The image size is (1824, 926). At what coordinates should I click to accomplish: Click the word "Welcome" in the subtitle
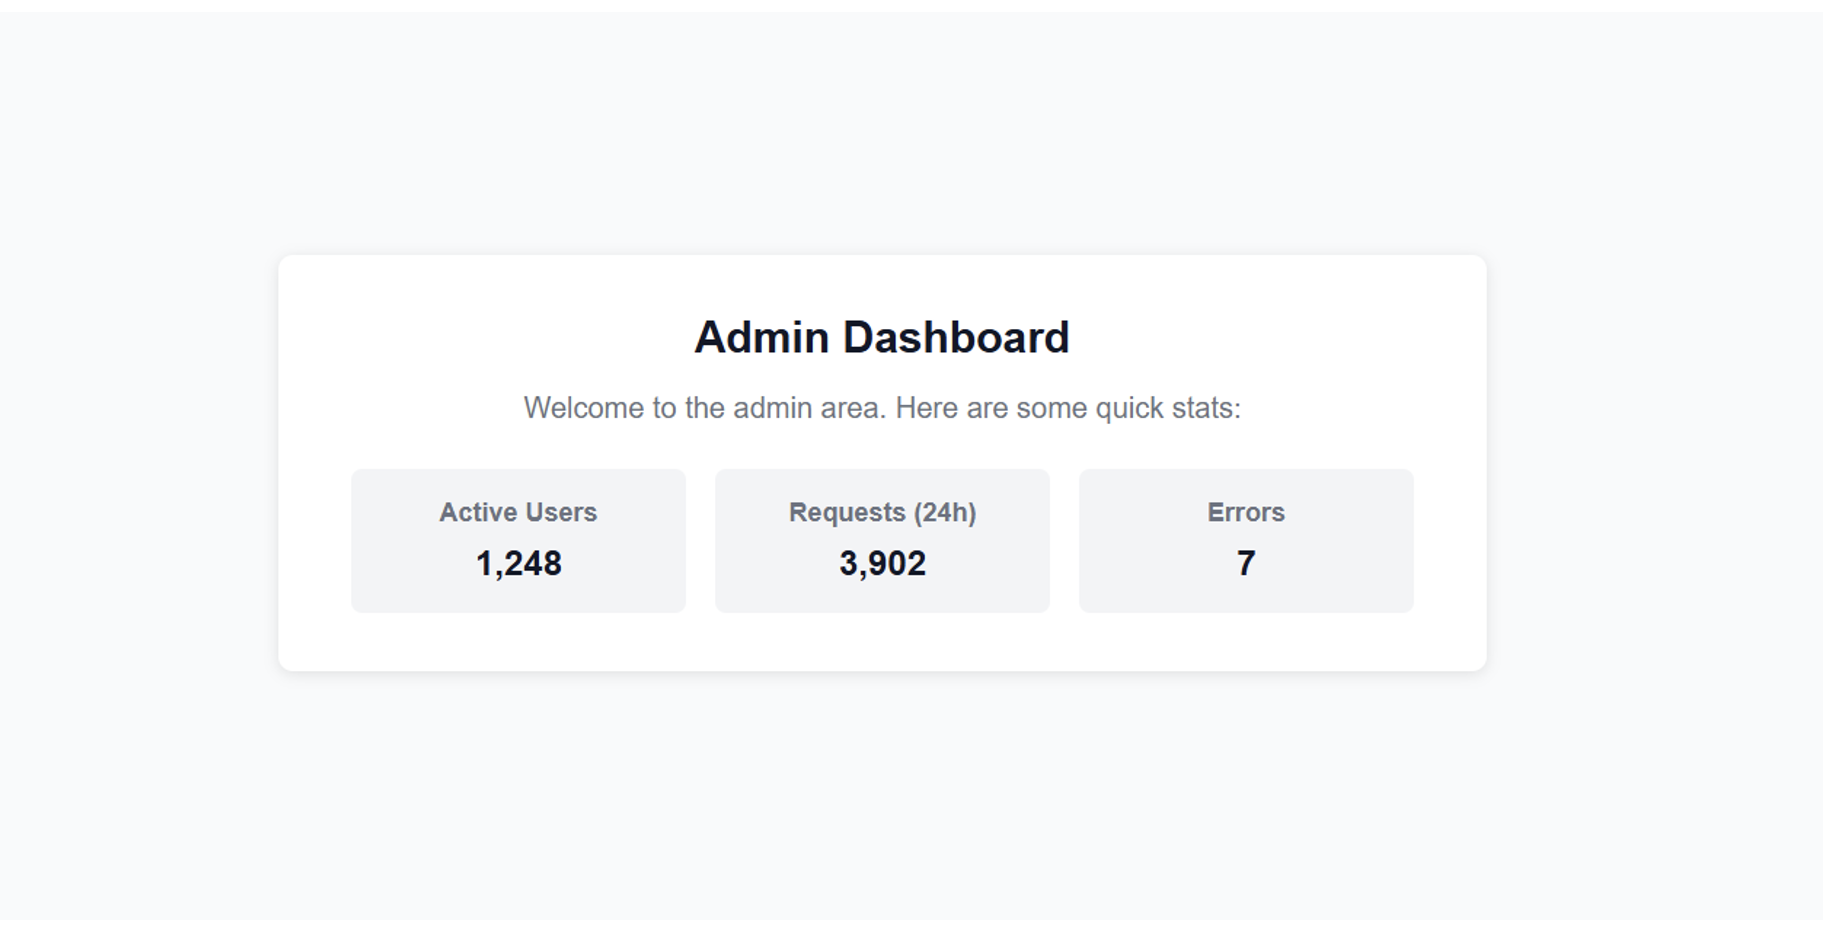click(584, 408)
